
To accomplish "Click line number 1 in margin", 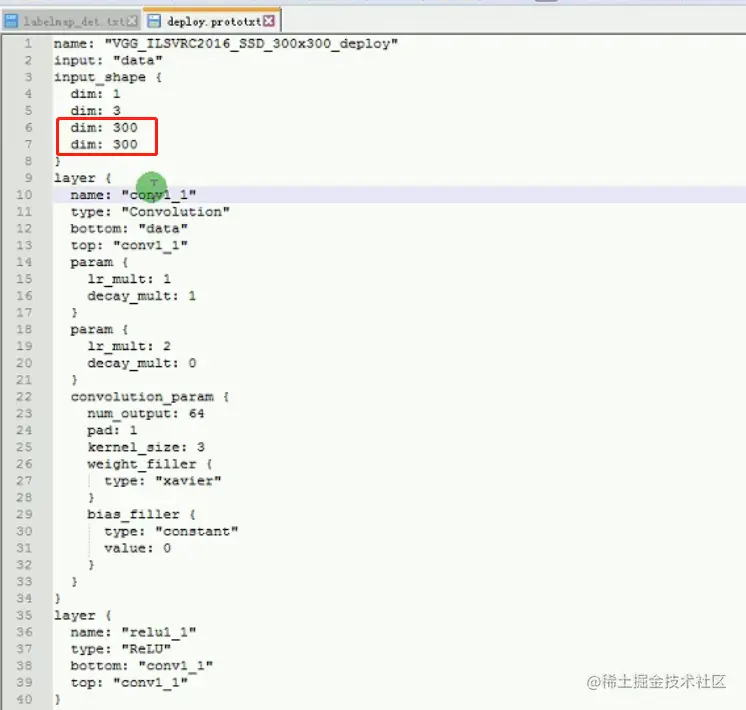I will click(x=28, y=44).
